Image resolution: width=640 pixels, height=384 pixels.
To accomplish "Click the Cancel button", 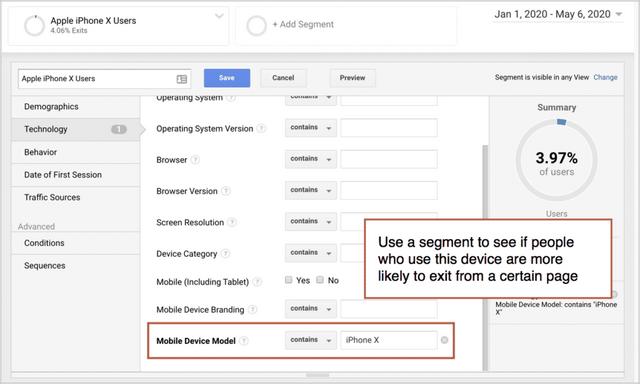I will (x=283, y=78).
